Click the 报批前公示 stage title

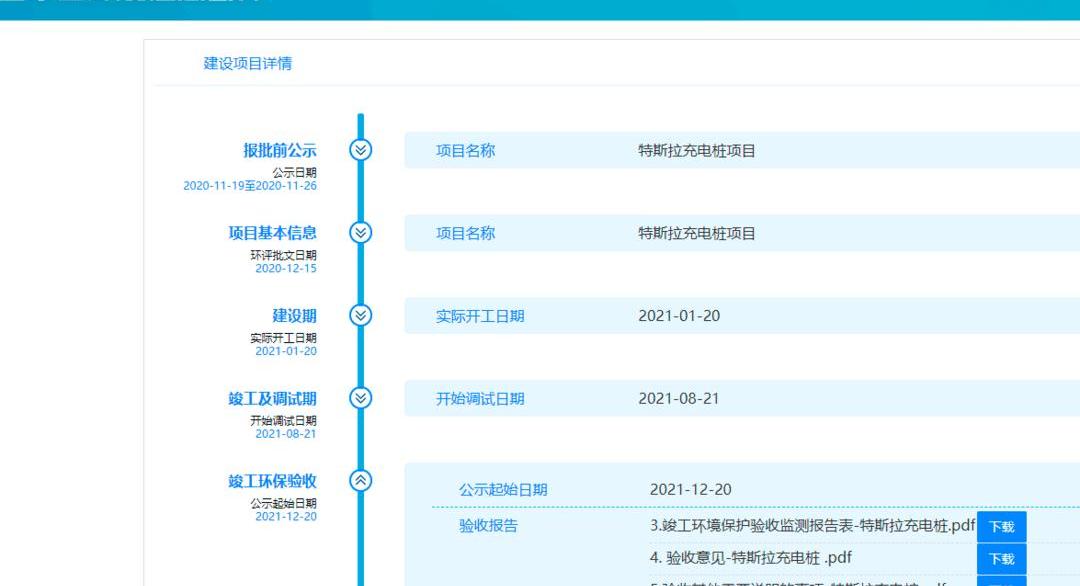click(280, 150)
